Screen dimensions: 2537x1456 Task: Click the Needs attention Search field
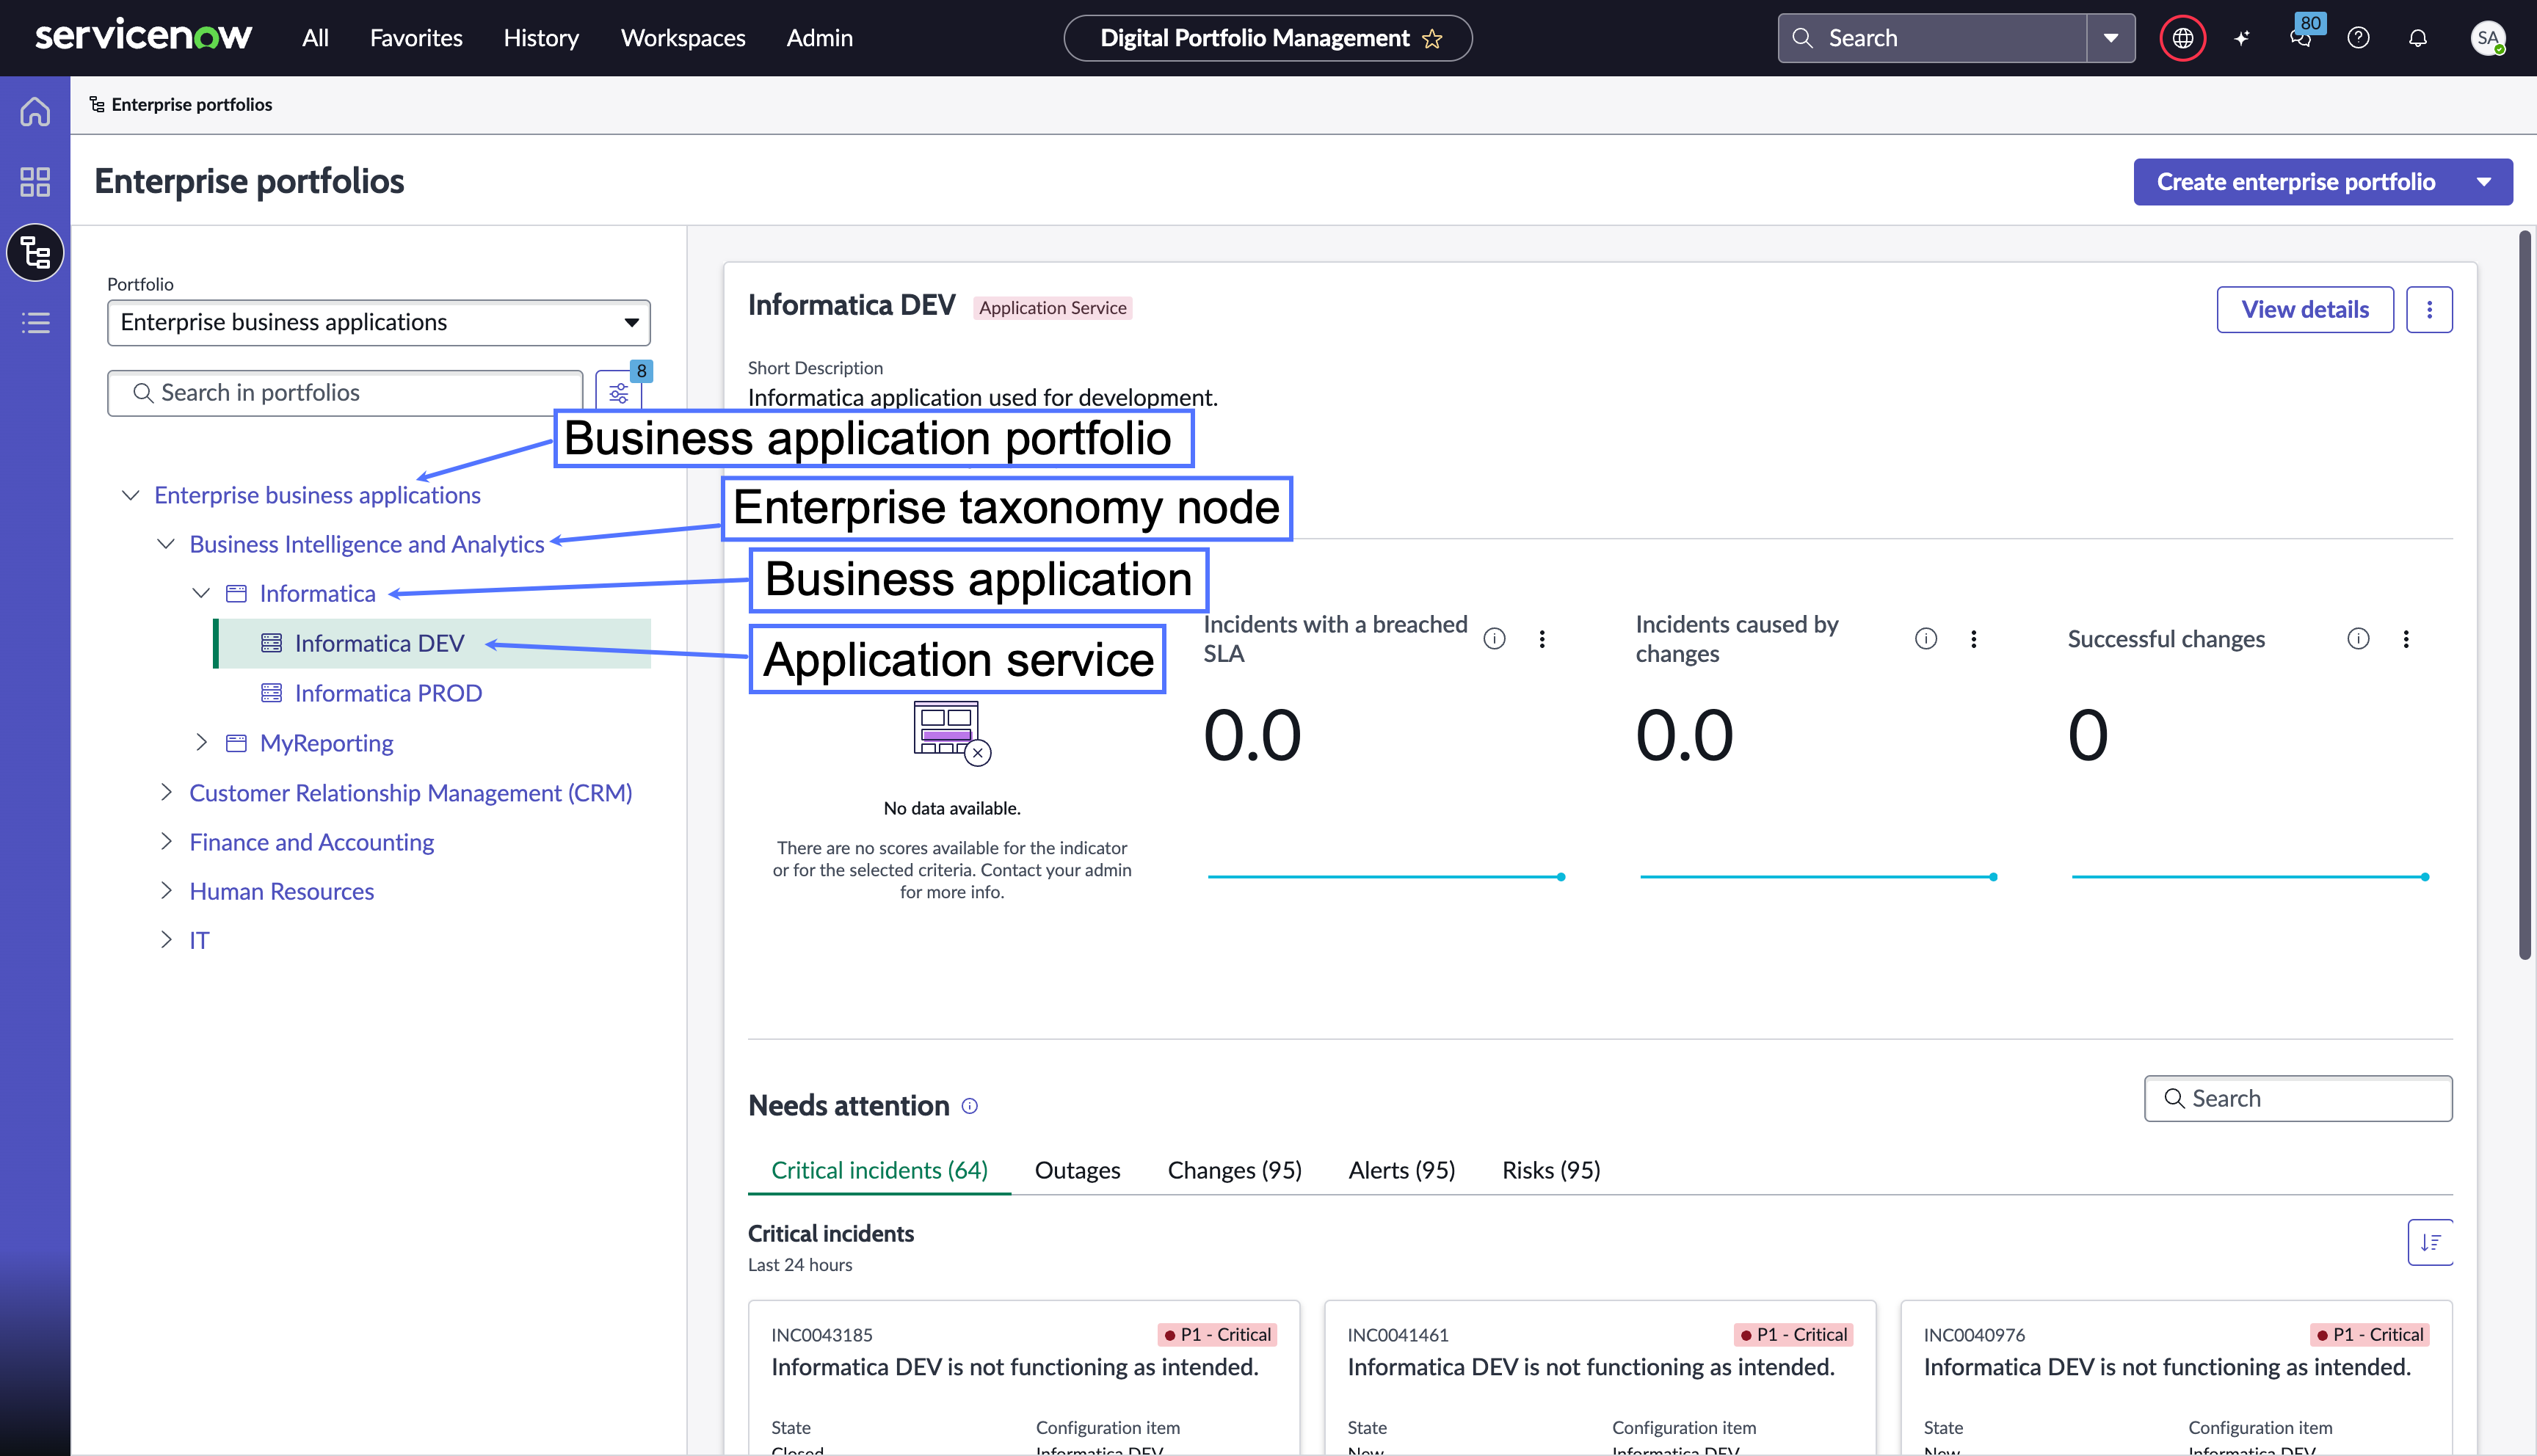(x=2298, y=1098)
